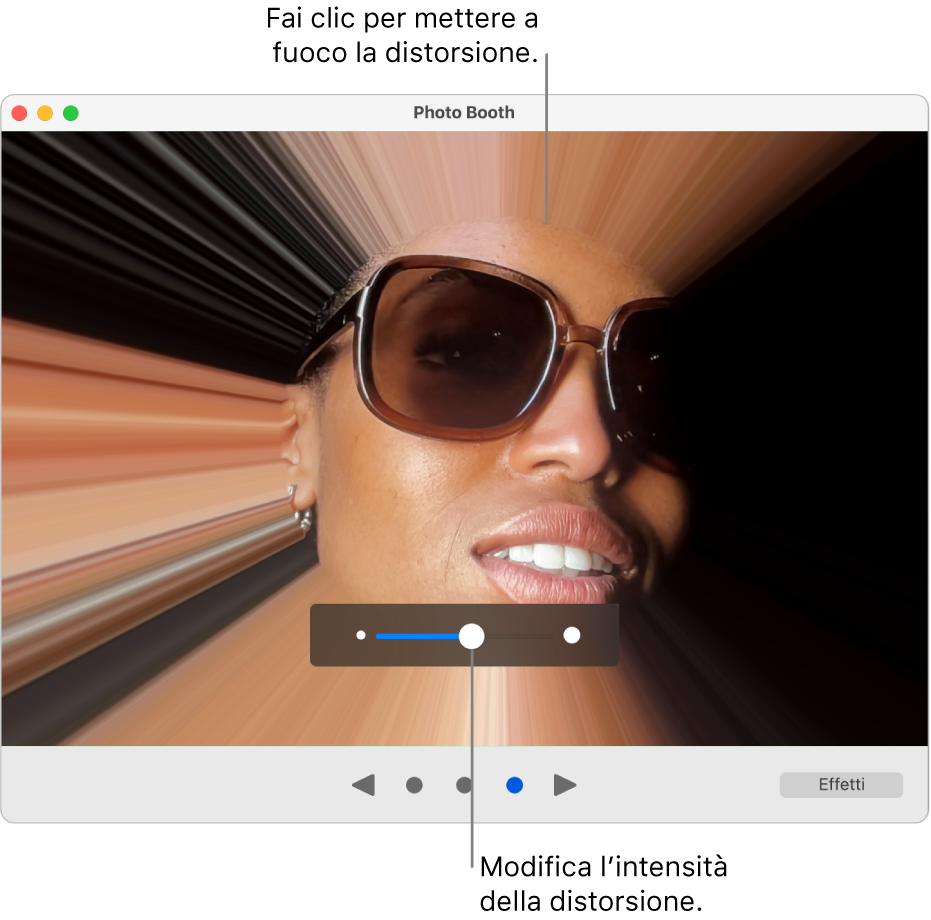
Task: Click the large-dot maximum end of slider
Action: tap(572, 636)
